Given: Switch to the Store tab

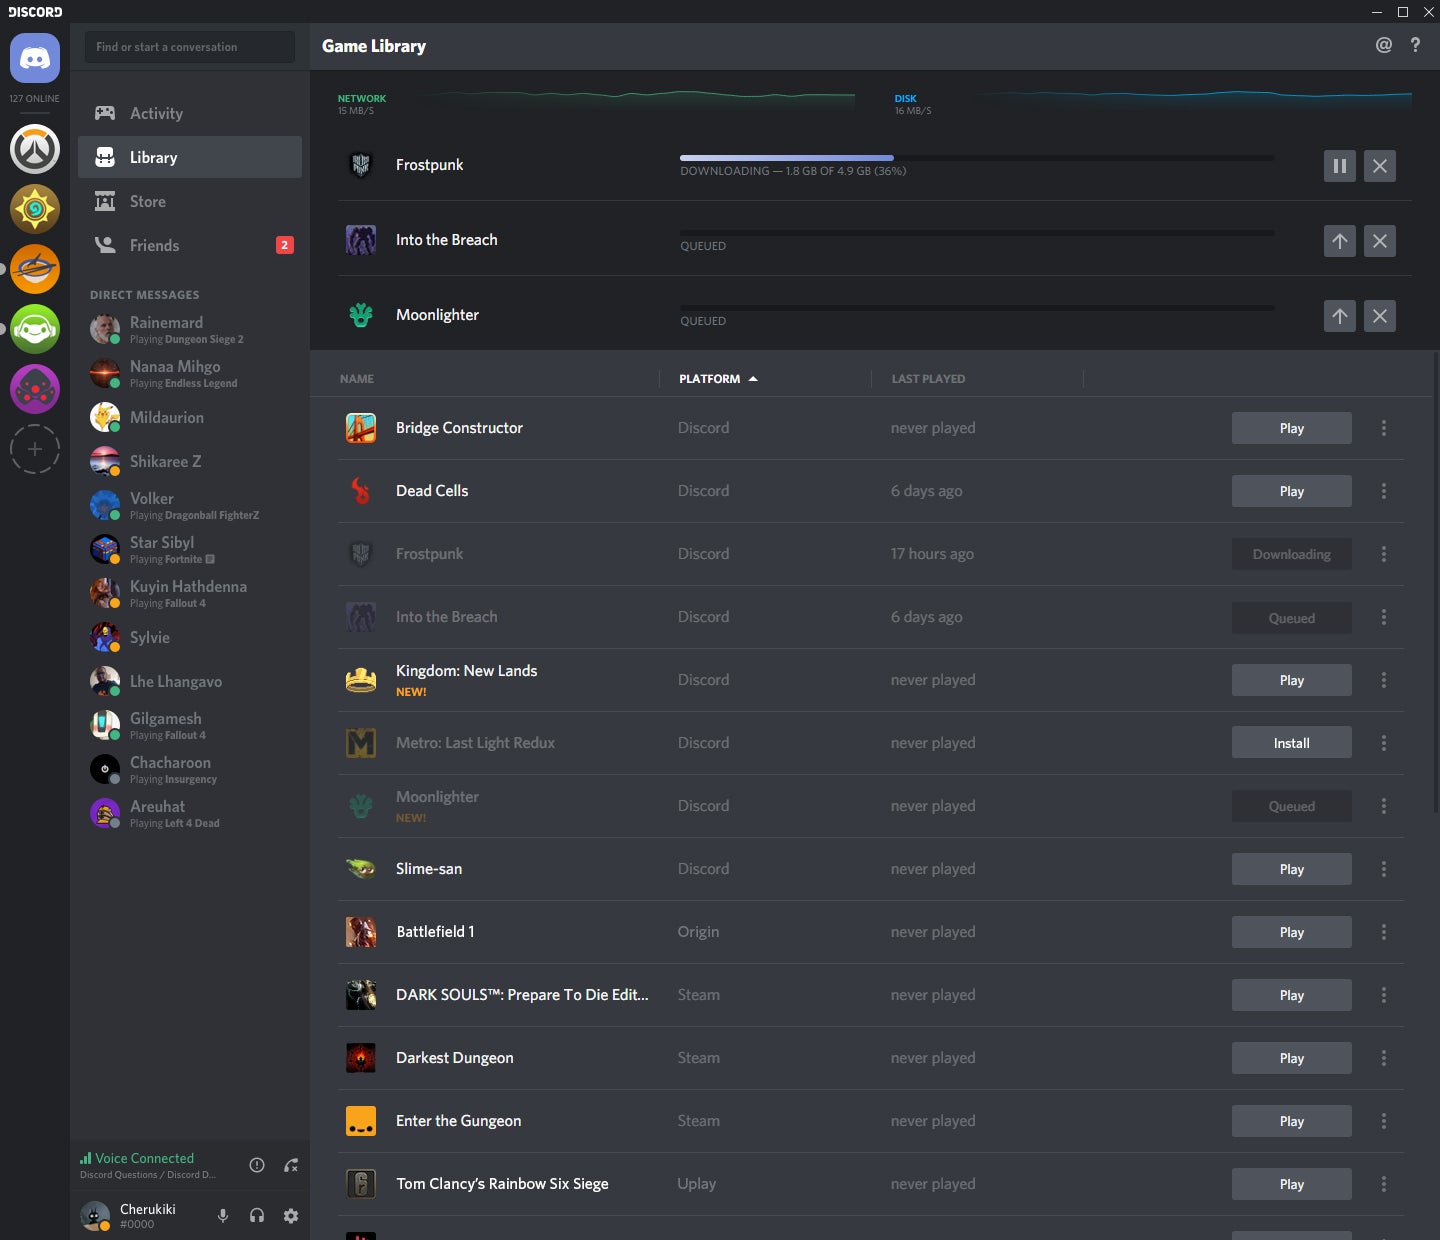Looking at the screenshot, I should click(147, 201).
